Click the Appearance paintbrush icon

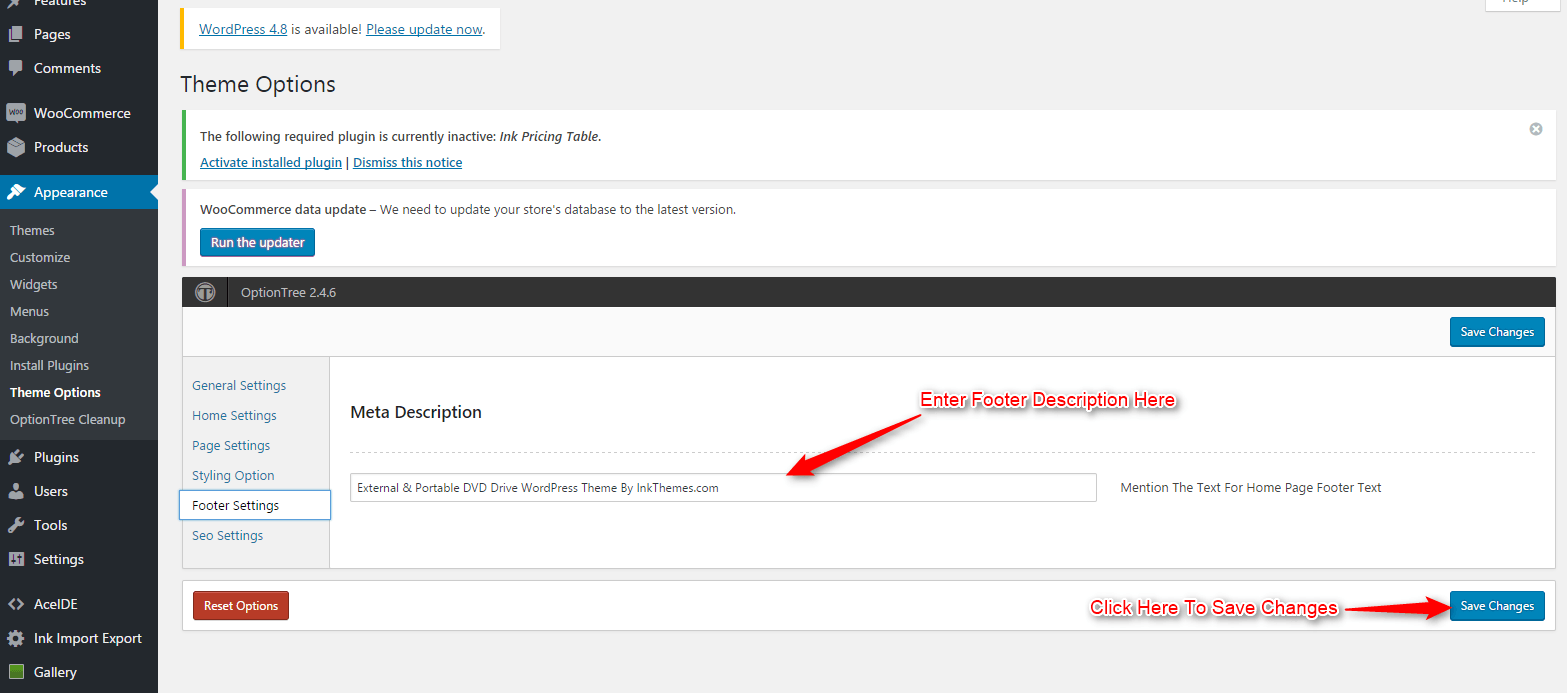(15, 192)
